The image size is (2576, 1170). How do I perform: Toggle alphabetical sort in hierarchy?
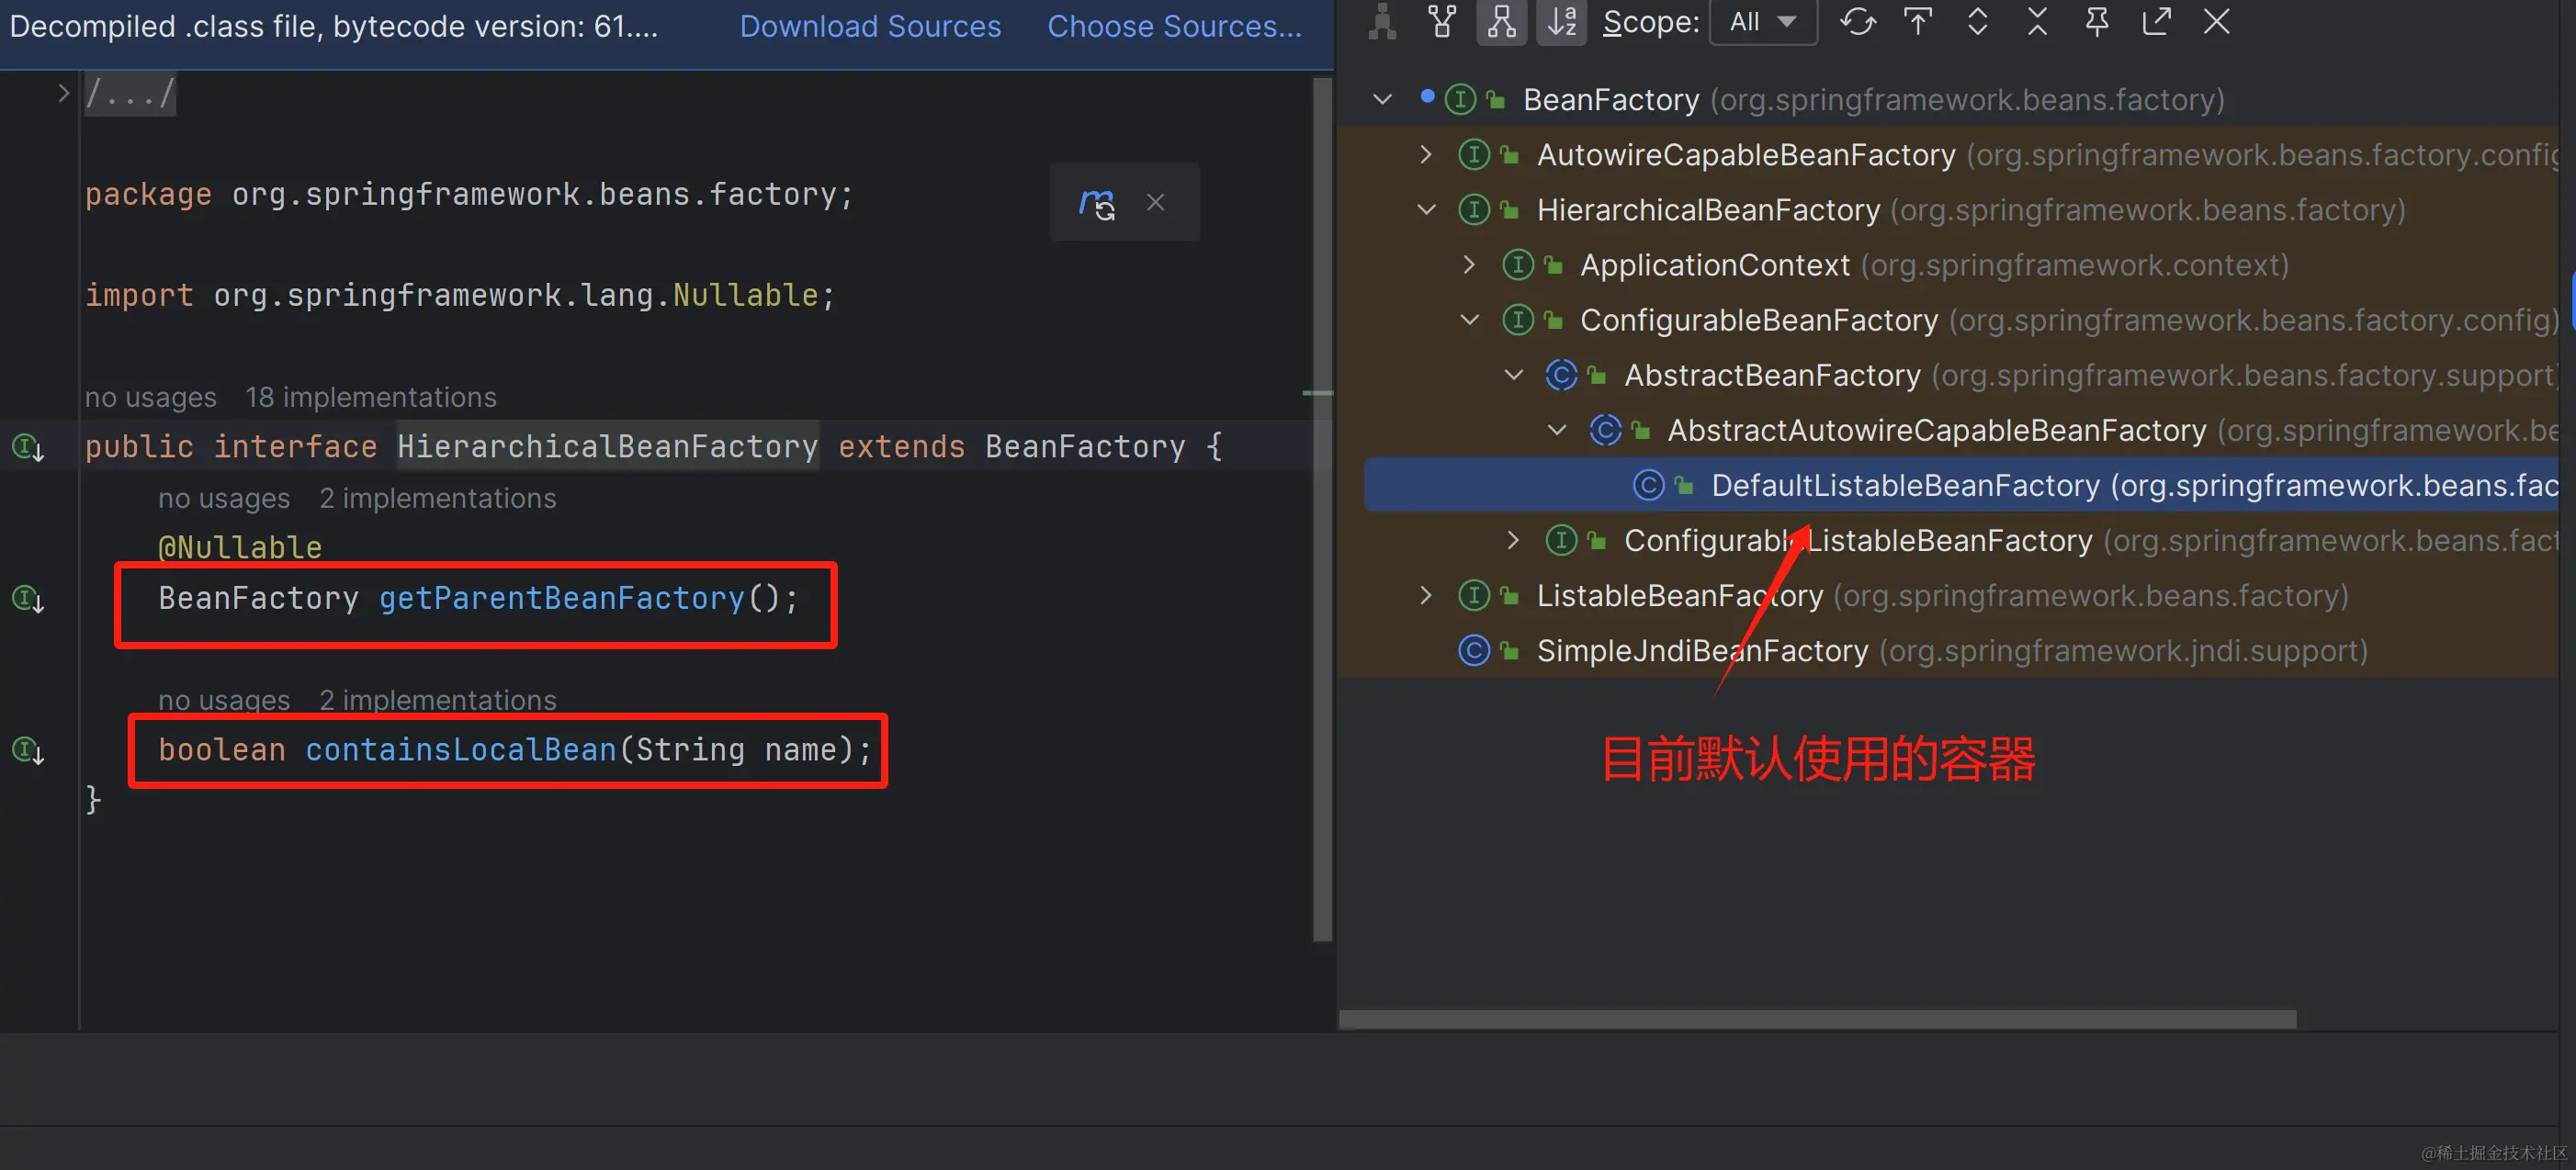click(x=1561, y=21)
